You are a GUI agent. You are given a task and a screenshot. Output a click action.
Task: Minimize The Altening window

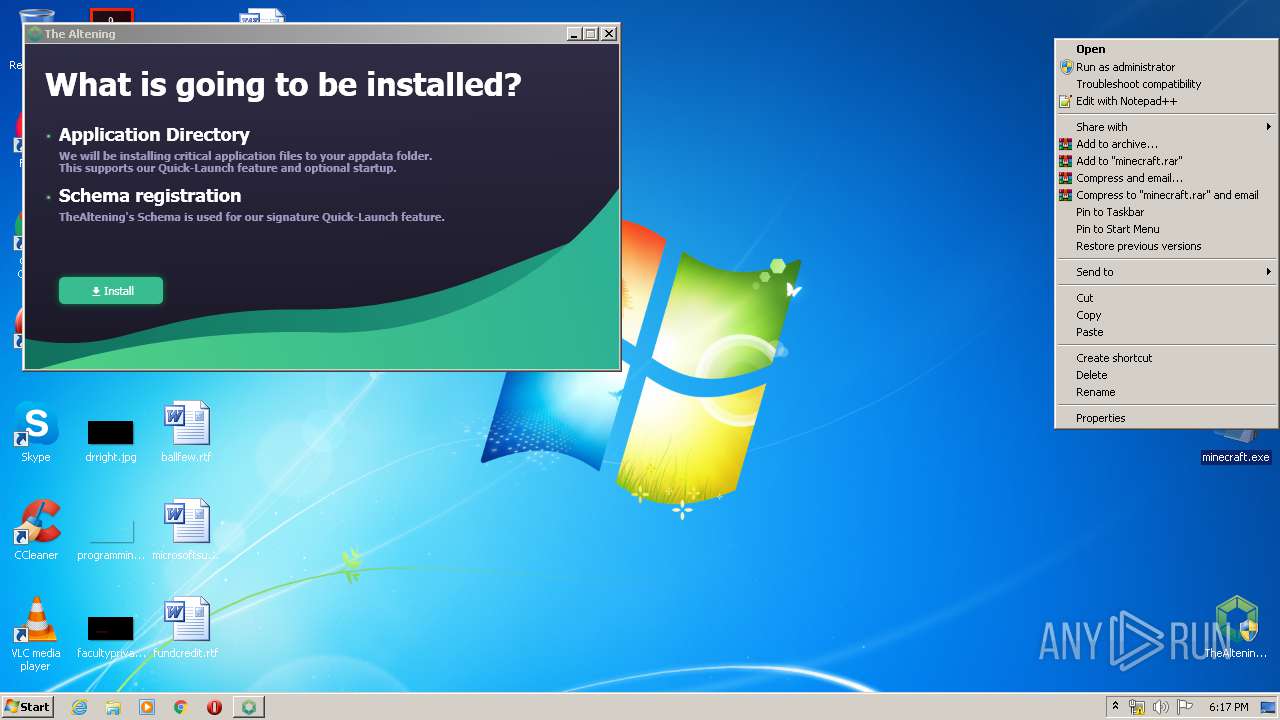click(x=574, y=34)
